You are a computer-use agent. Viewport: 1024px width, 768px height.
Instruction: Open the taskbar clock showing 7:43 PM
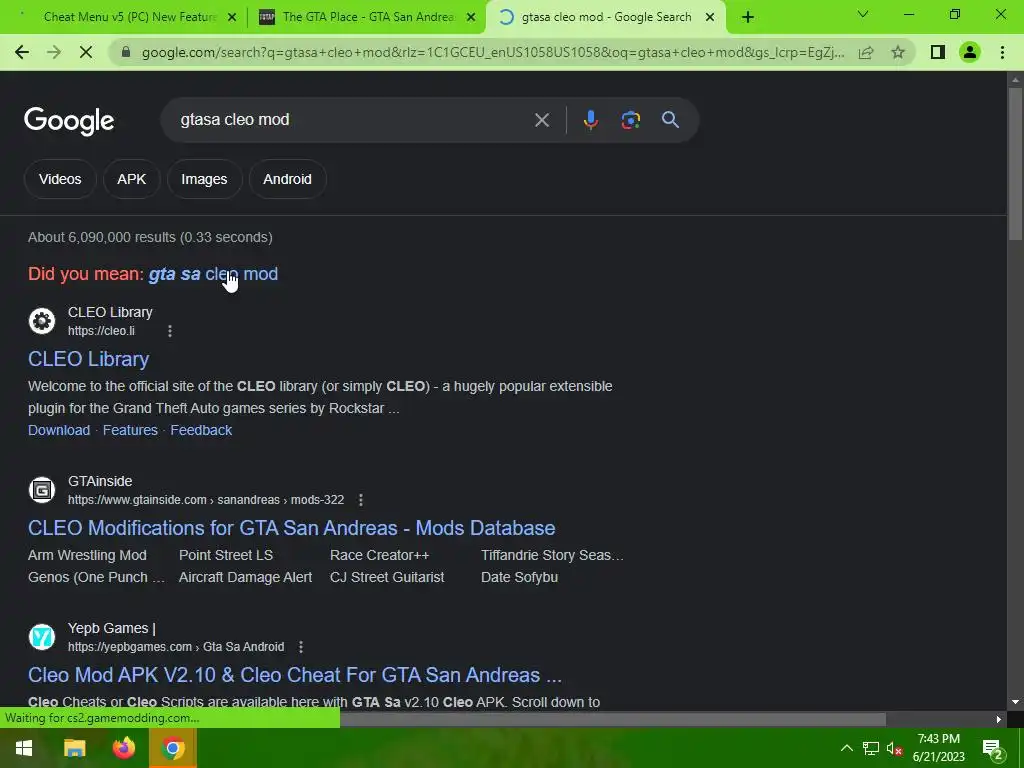(x=938, y=748)
